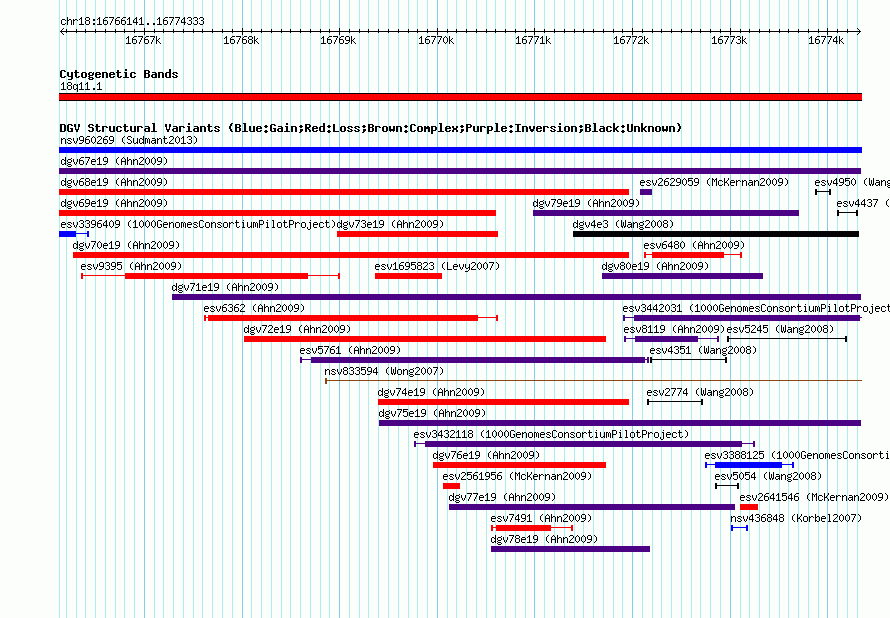
Task: Click the dgv71e19 (Ahn2009) variant label
Action: point(225,287)
